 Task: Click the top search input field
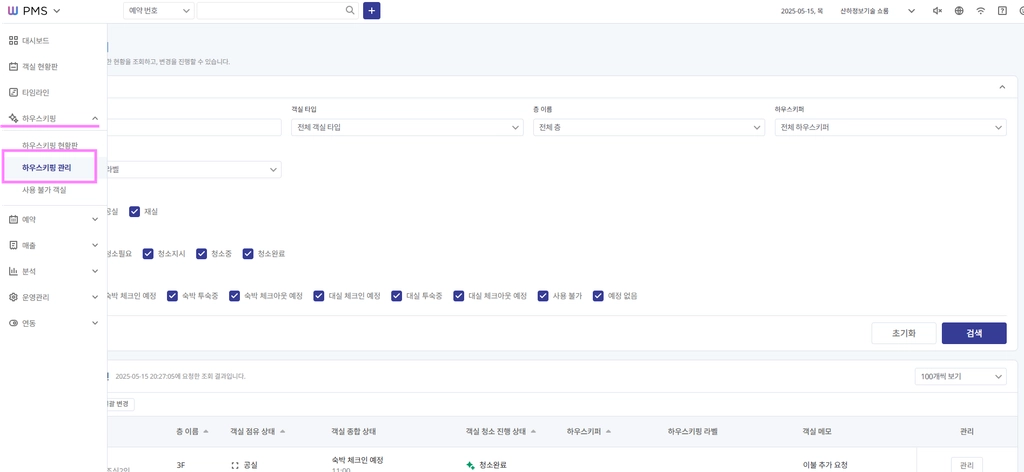pos(270,10)
